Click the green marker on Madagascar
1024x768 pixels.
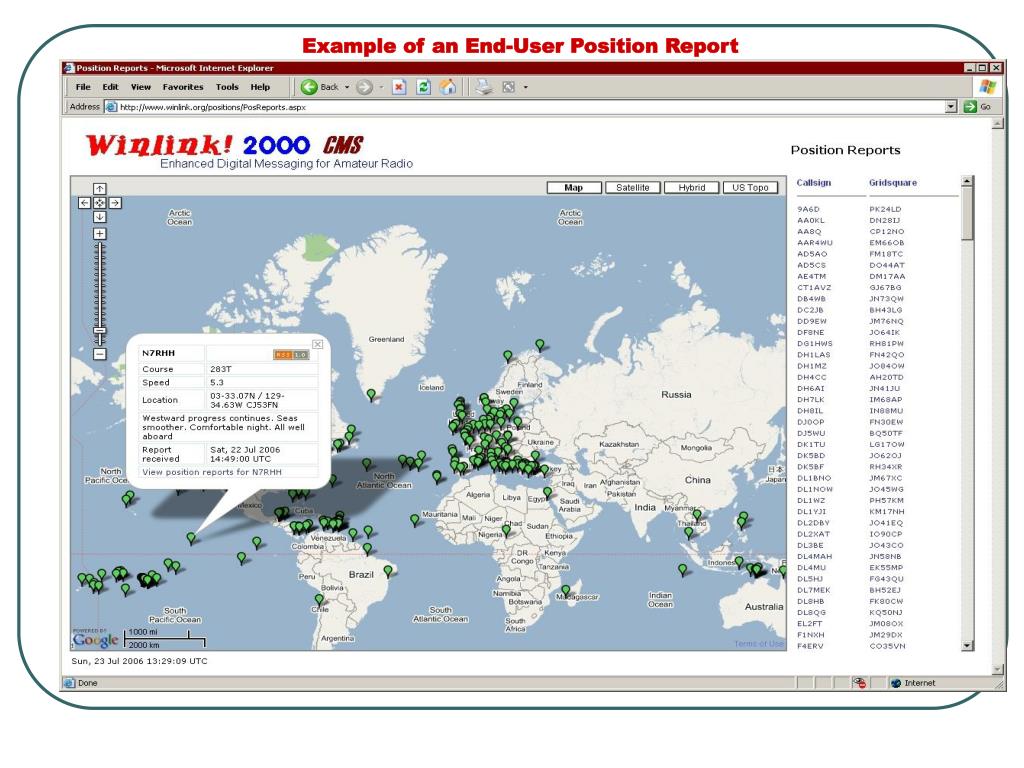[x=566, y=592]
